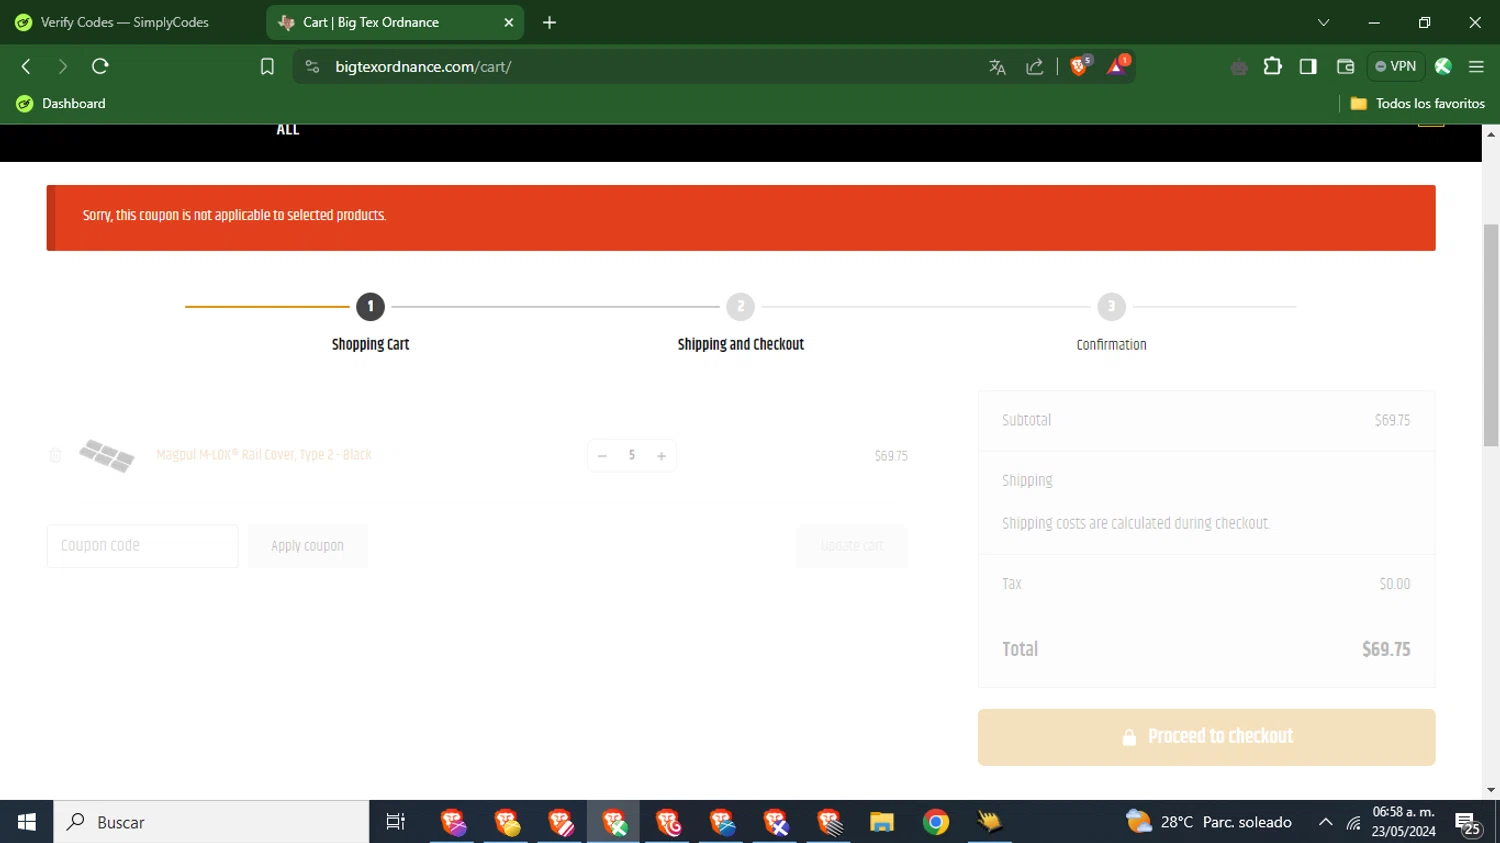
Task: Click the page scrollbar down arrow
Action: click(x=1491, y=790)
